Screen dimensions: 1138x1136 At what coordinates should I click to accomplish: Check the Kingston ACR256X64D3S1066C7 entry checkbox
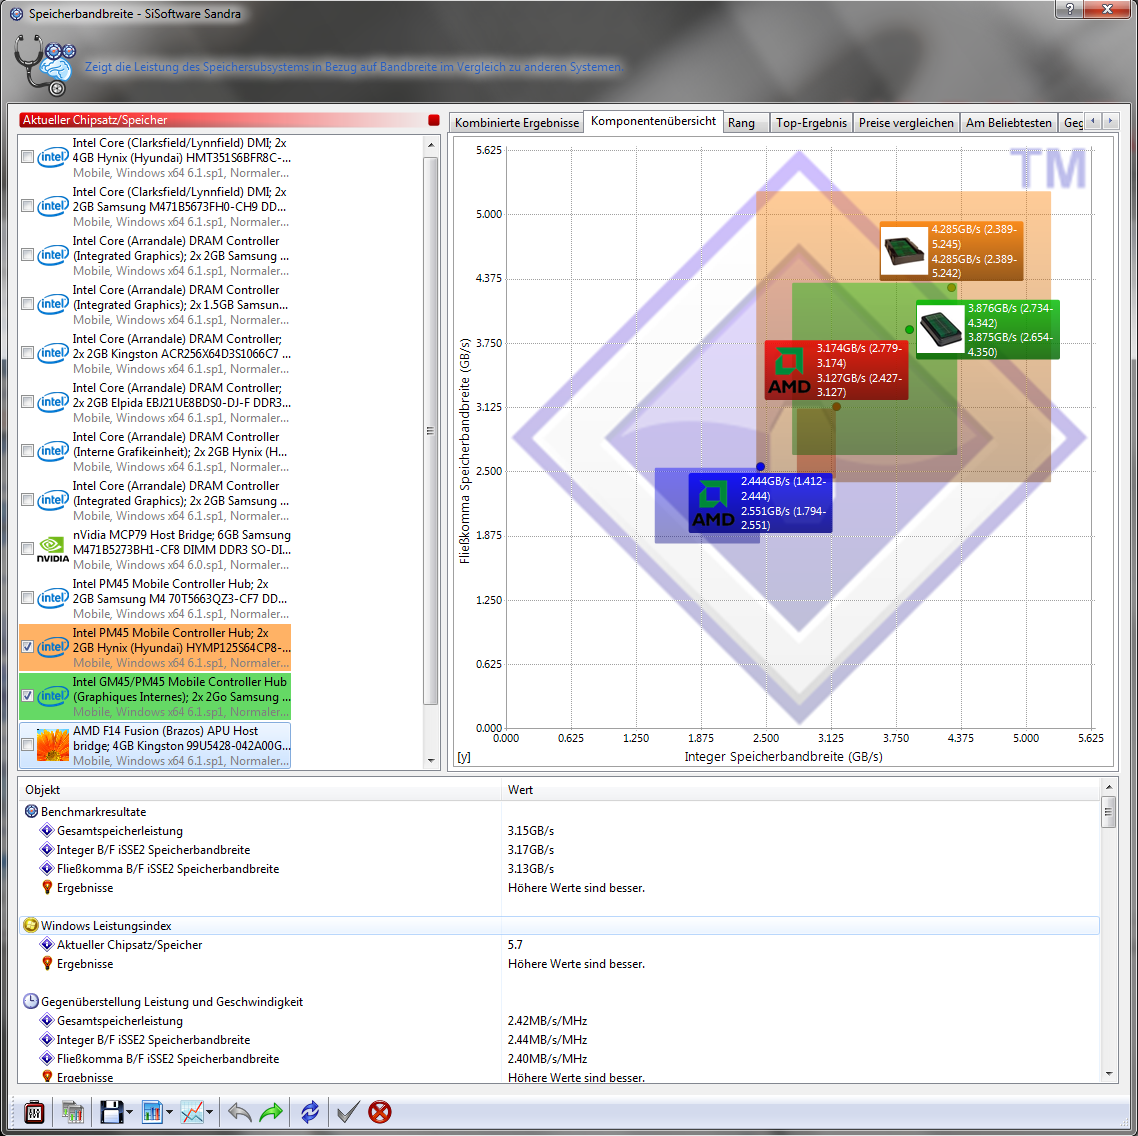click(x=28, y=353)
